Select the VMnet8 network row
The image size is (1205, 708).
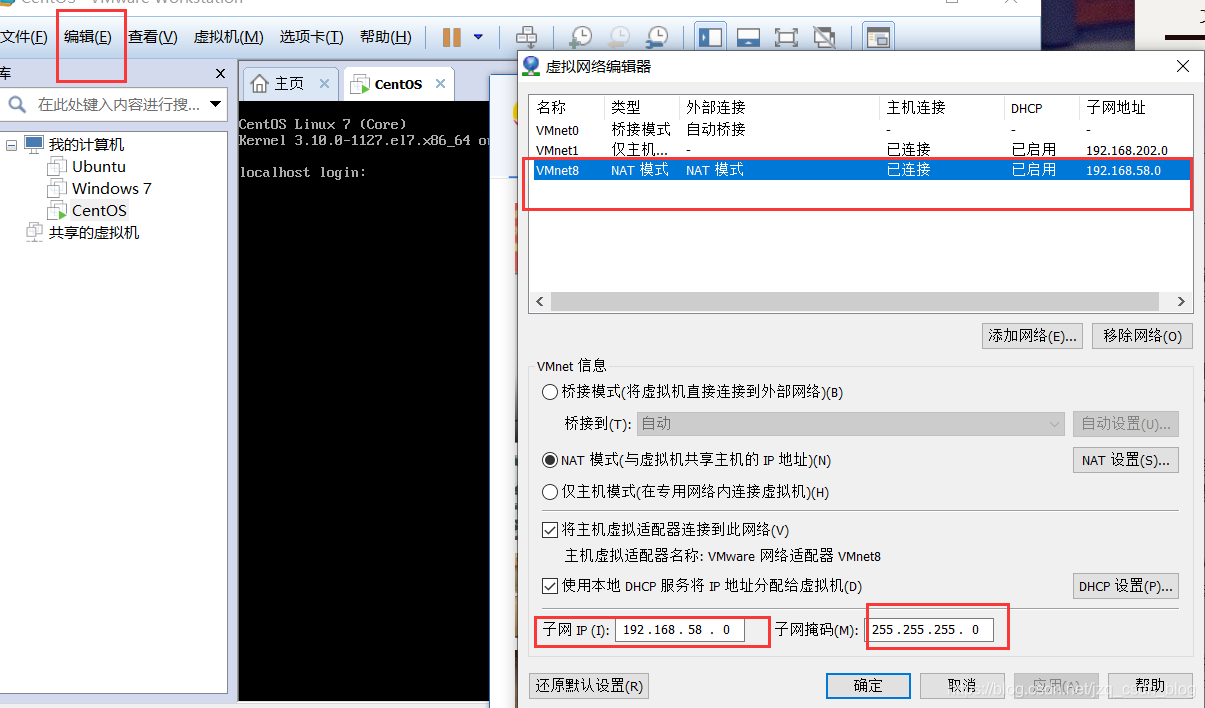(x=860, y=170)
